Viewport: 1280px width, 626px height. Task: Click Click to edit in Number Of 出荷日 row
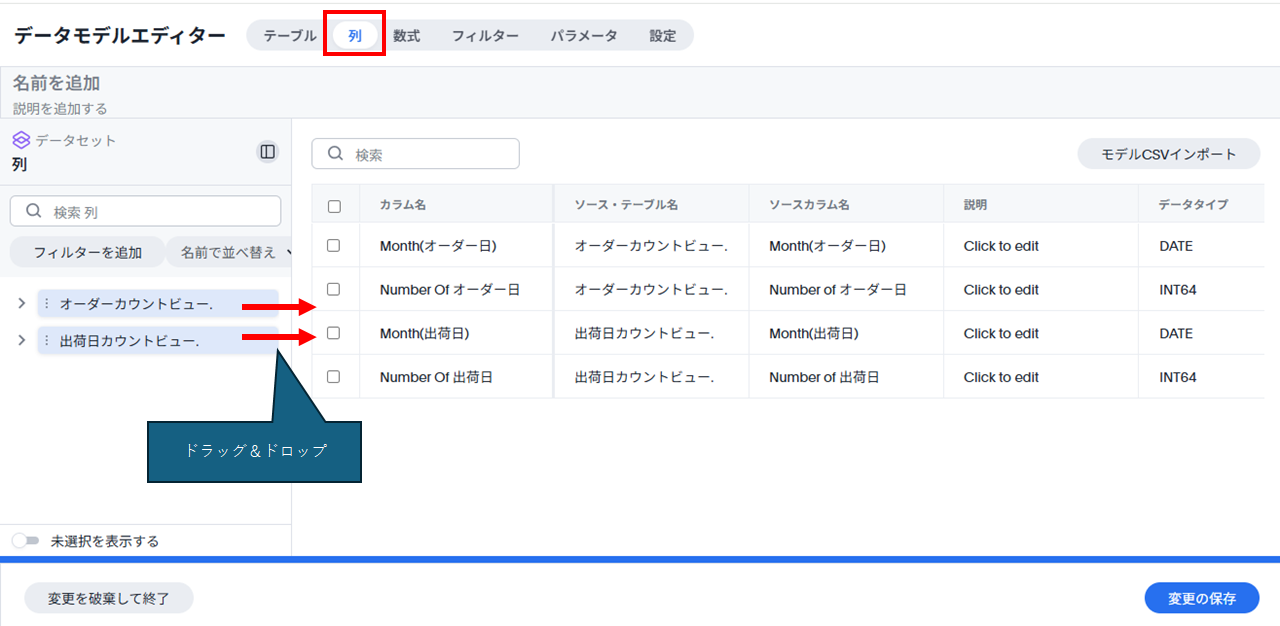click(1001, 378)
